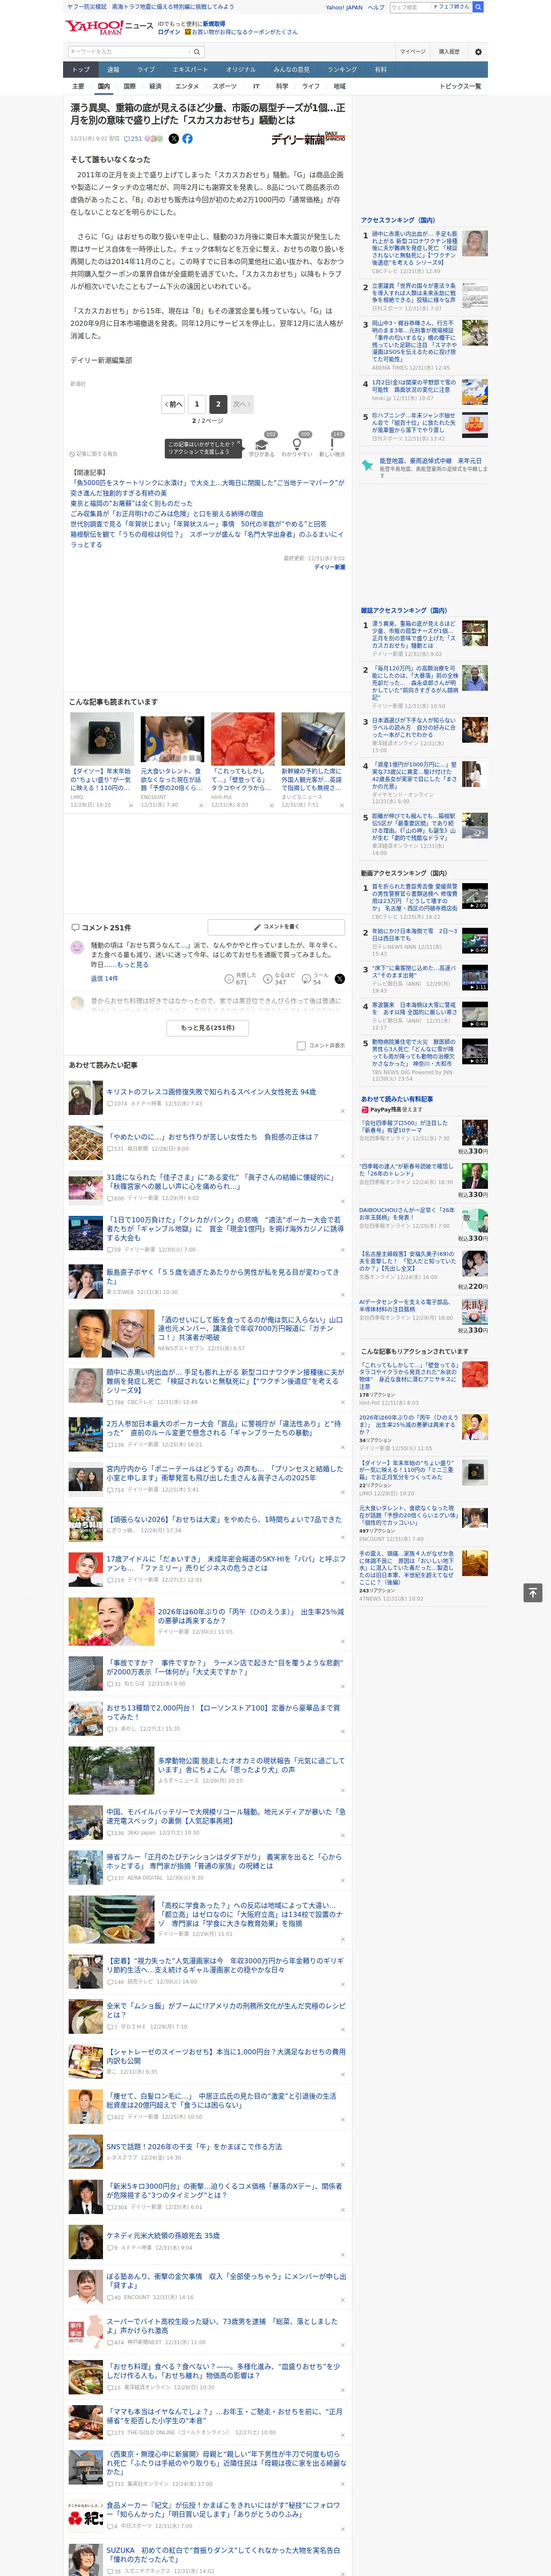Image resolution: width=551 pixels, height=2576 pixels.
Task: Share the article on Facebook
Action: (187, 139)
